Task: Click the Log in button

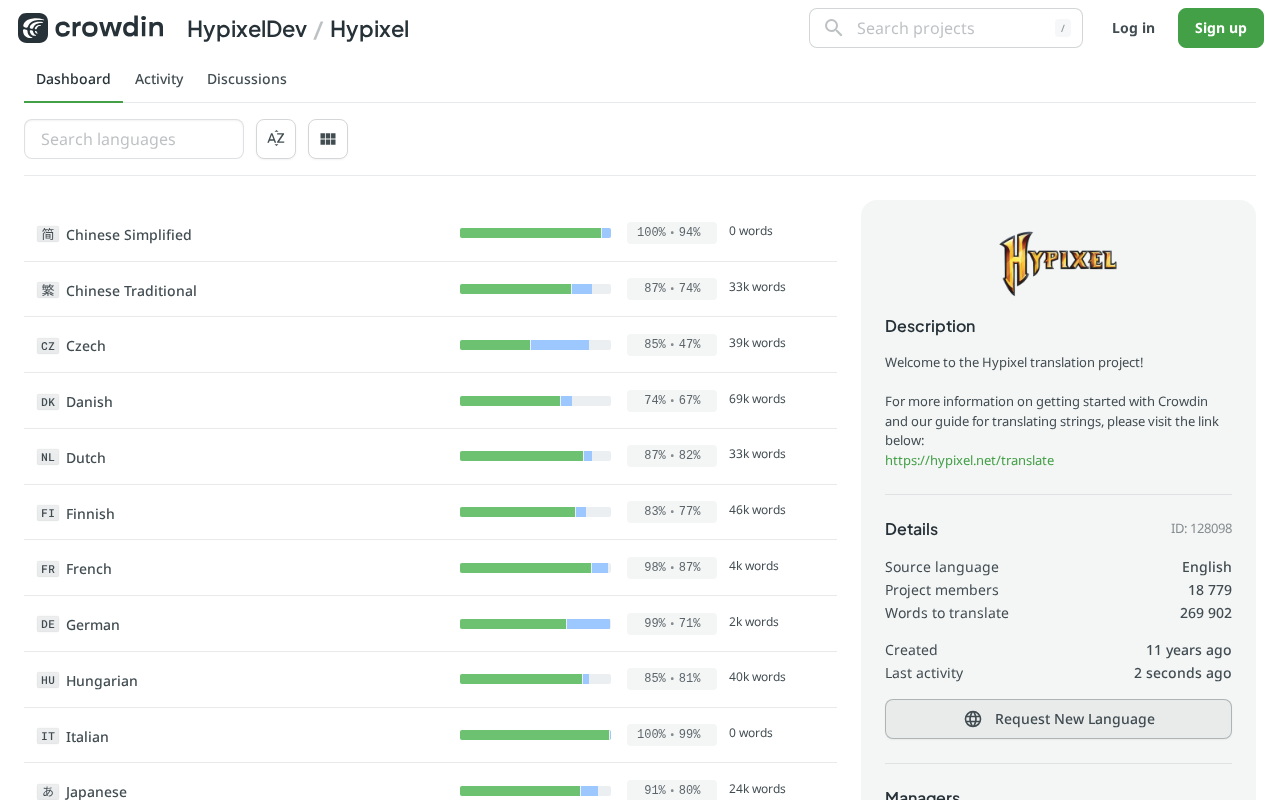Action: tap(1133, 28)
